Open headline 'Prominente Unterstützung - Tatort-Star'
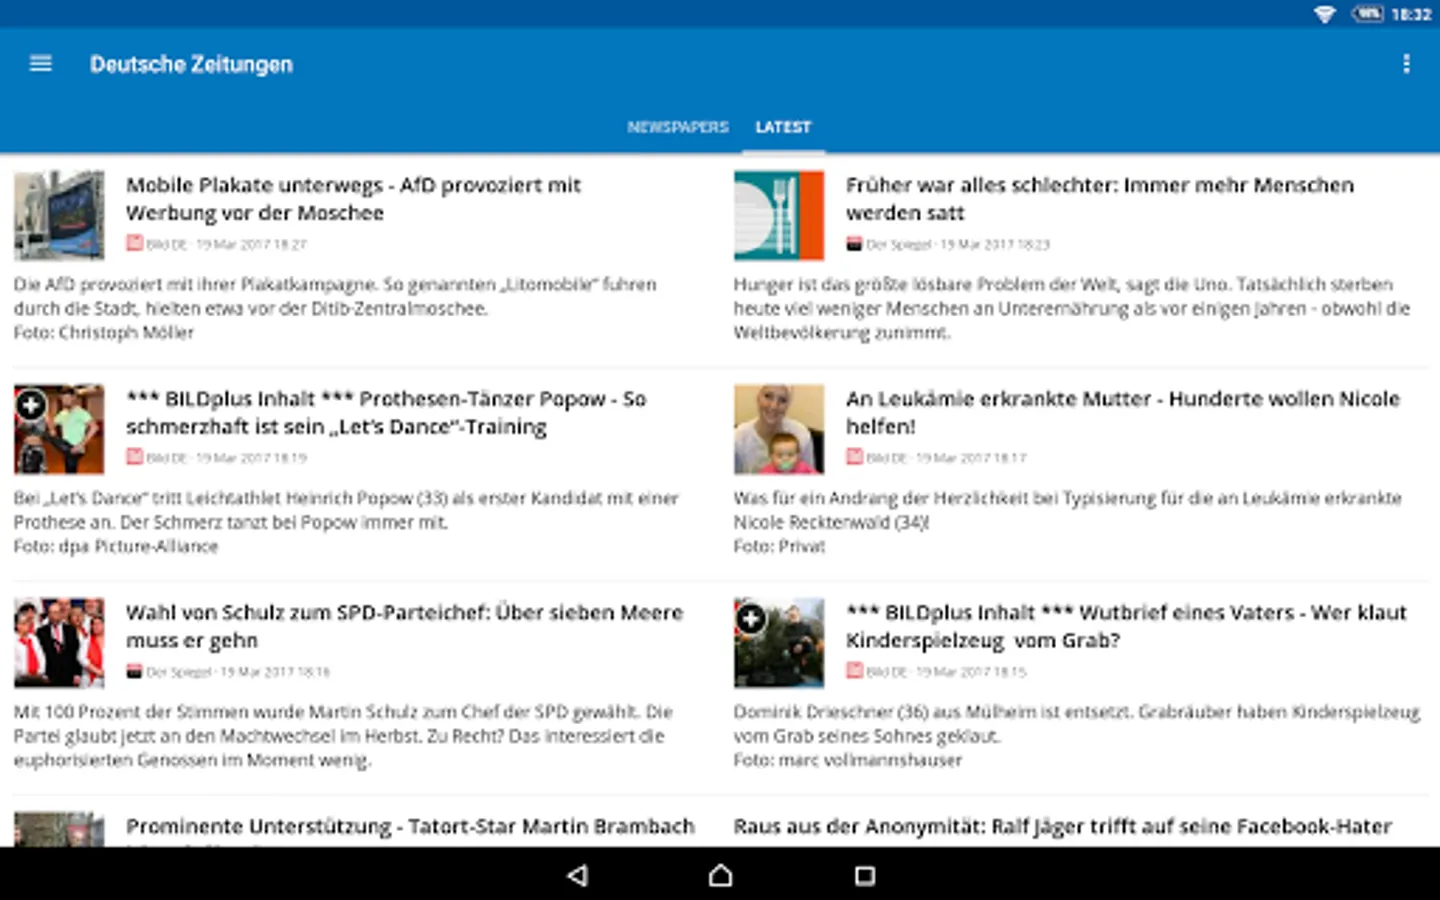The image size is (1440, 900). pyautogui.click(x=410, y=827)
